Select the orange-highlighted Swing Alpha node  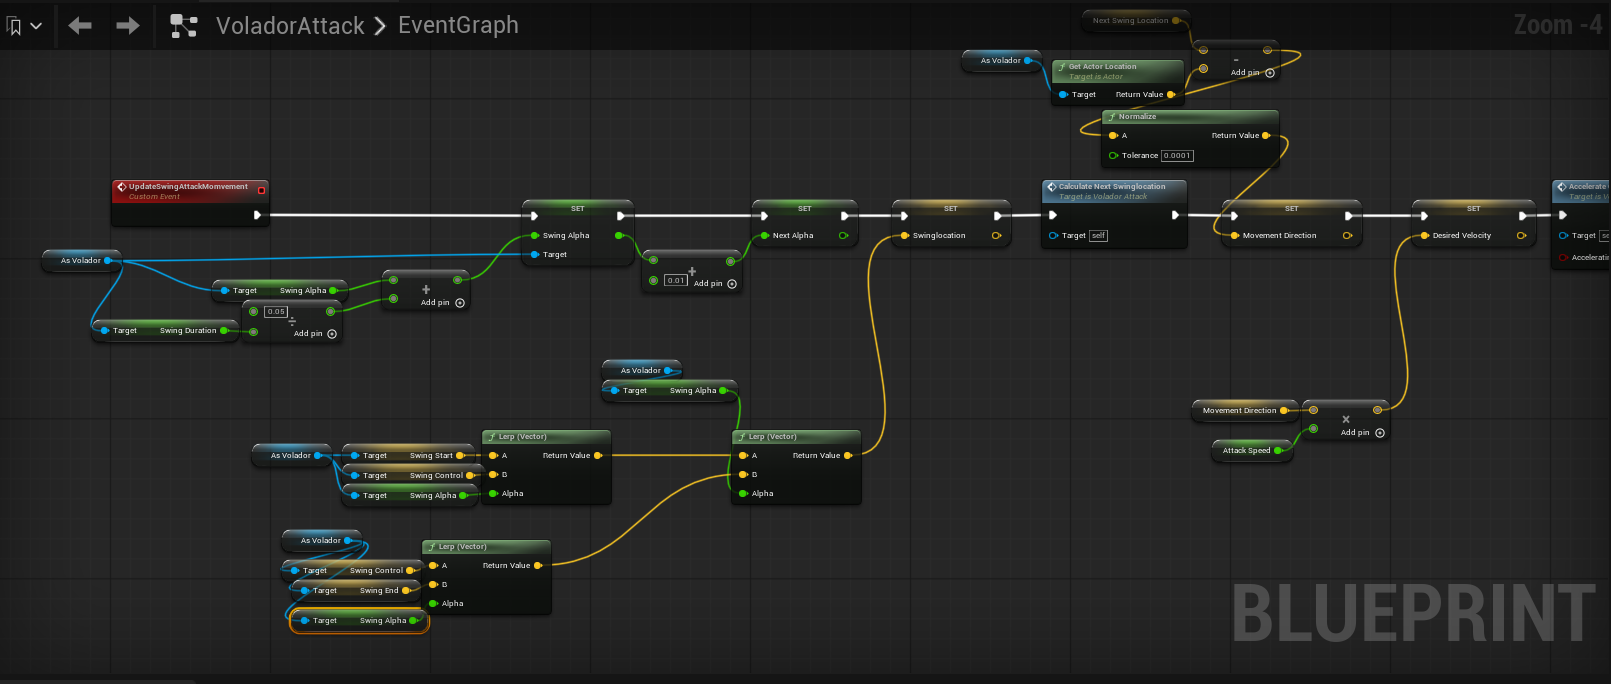pos(359,621)
